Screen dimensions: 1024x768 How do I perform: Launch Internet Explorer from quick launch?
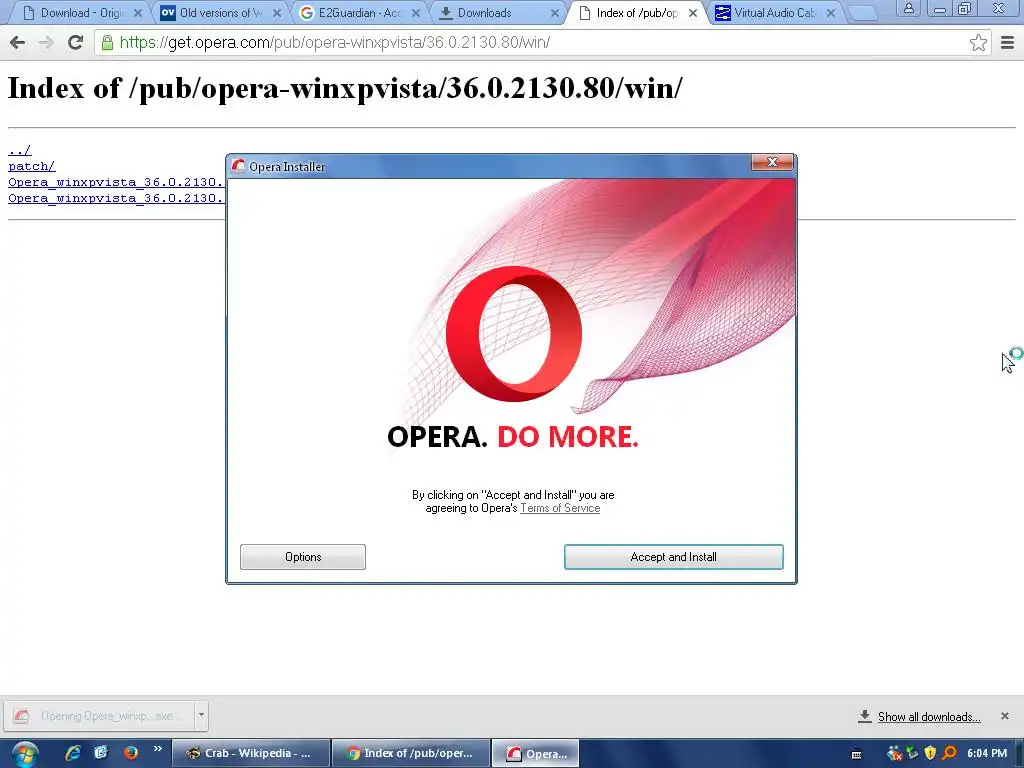72,753
